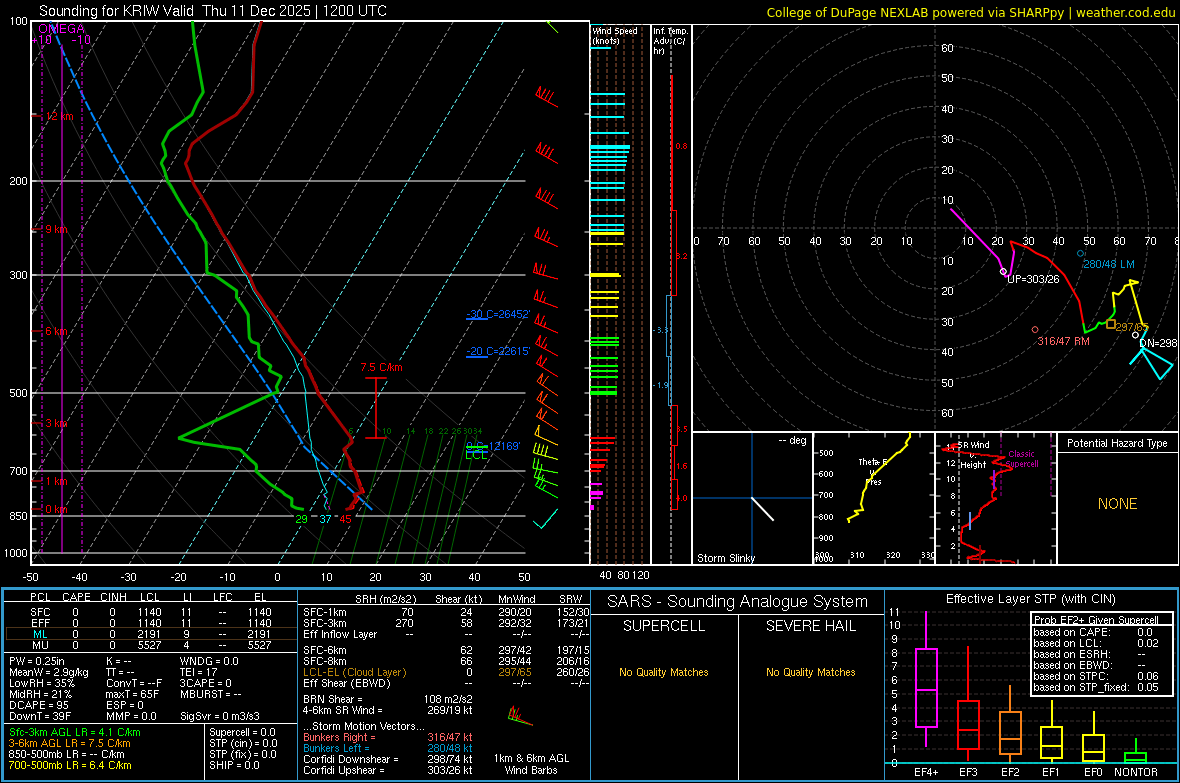
Task: Click the Corfidi Downshear = row
Action: coord(388,760)
